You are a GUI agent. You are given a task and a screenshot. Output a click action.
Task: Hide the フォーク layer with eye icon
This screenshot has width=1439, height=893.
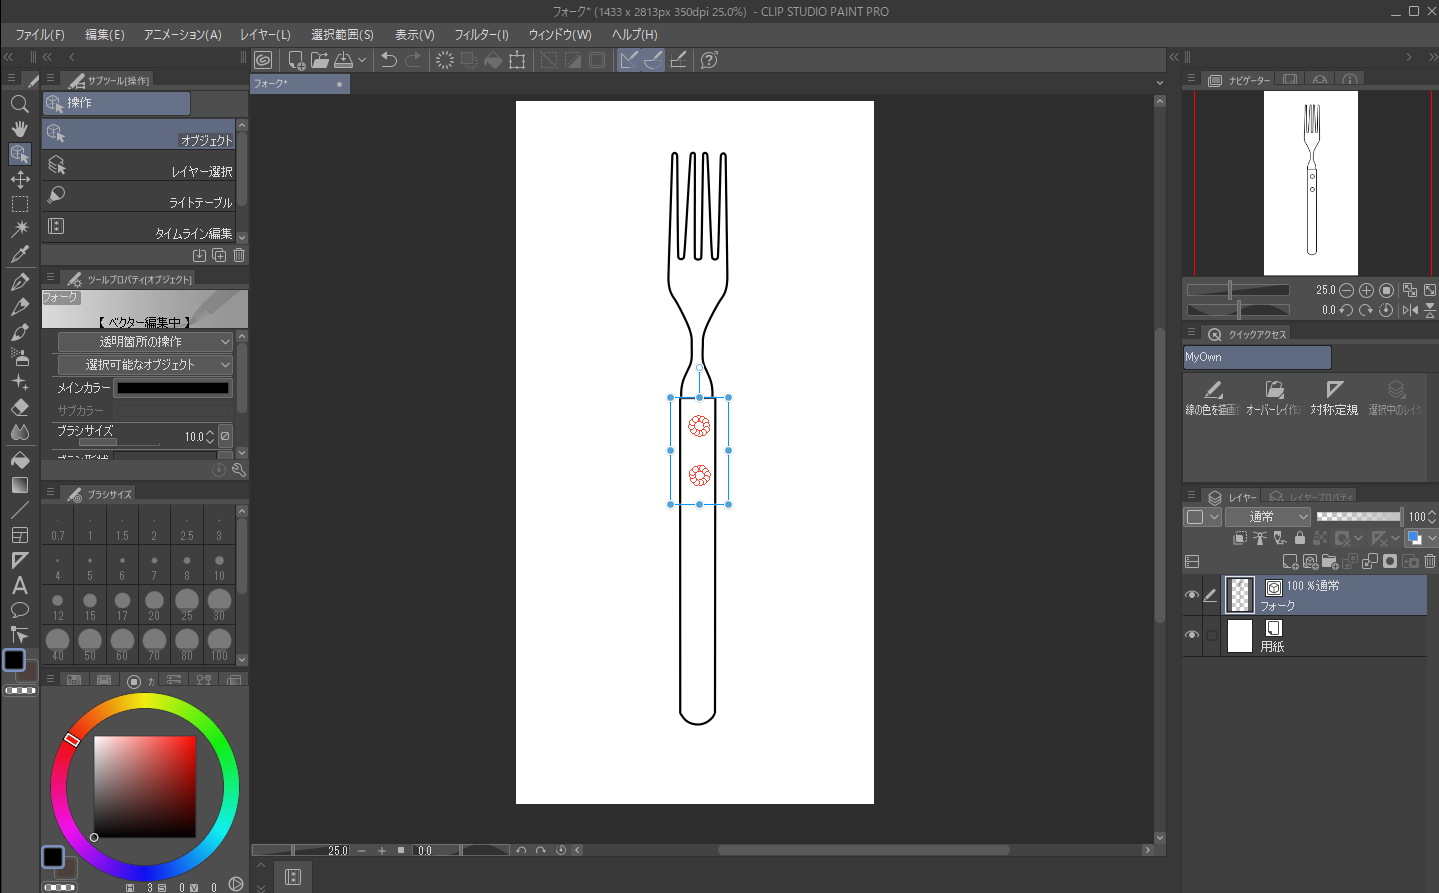click(x=1191, y=595)
